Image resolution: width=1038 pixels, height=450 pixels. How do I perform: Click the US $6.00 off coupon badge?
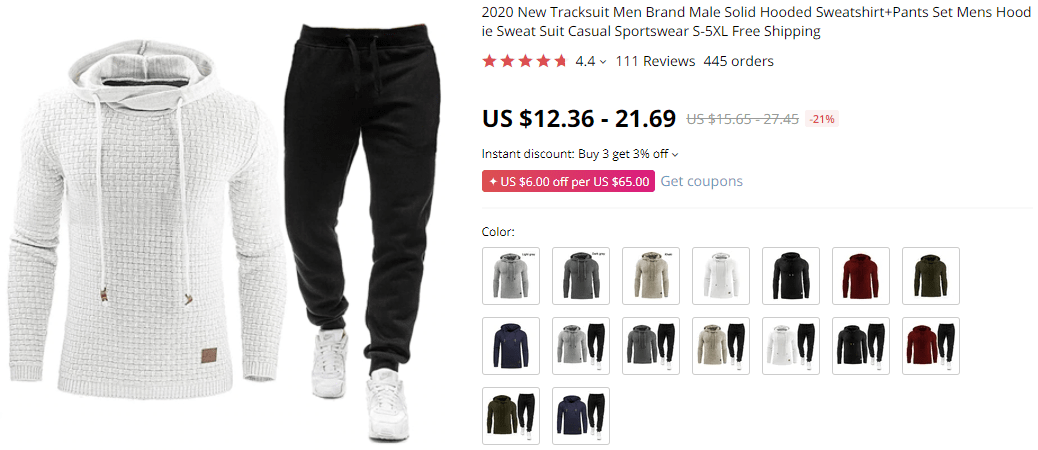569,181
